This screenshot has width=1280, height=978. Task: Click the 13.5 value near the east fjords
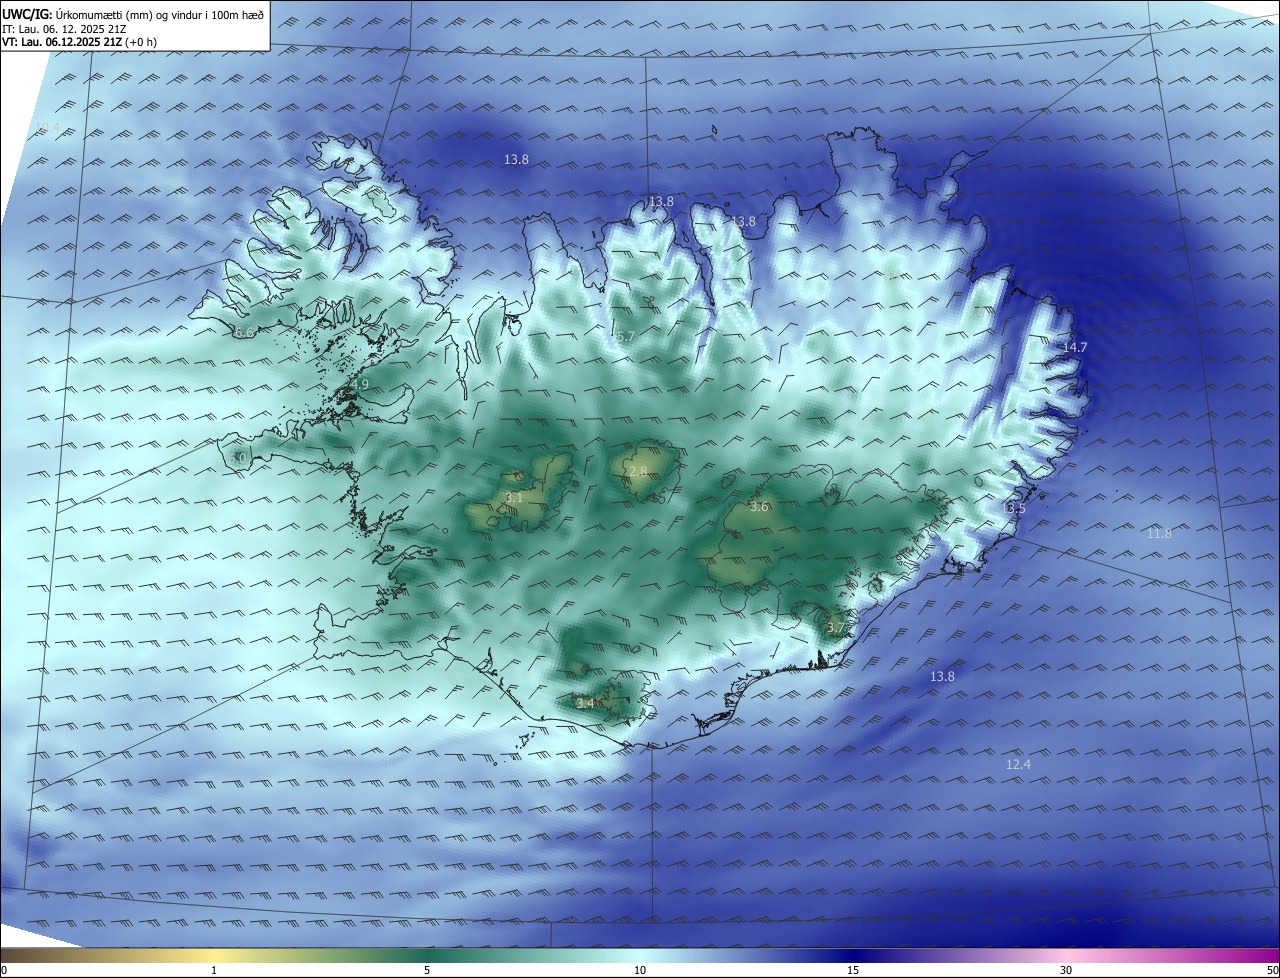pyautogui.click(x=1013, y=509)
